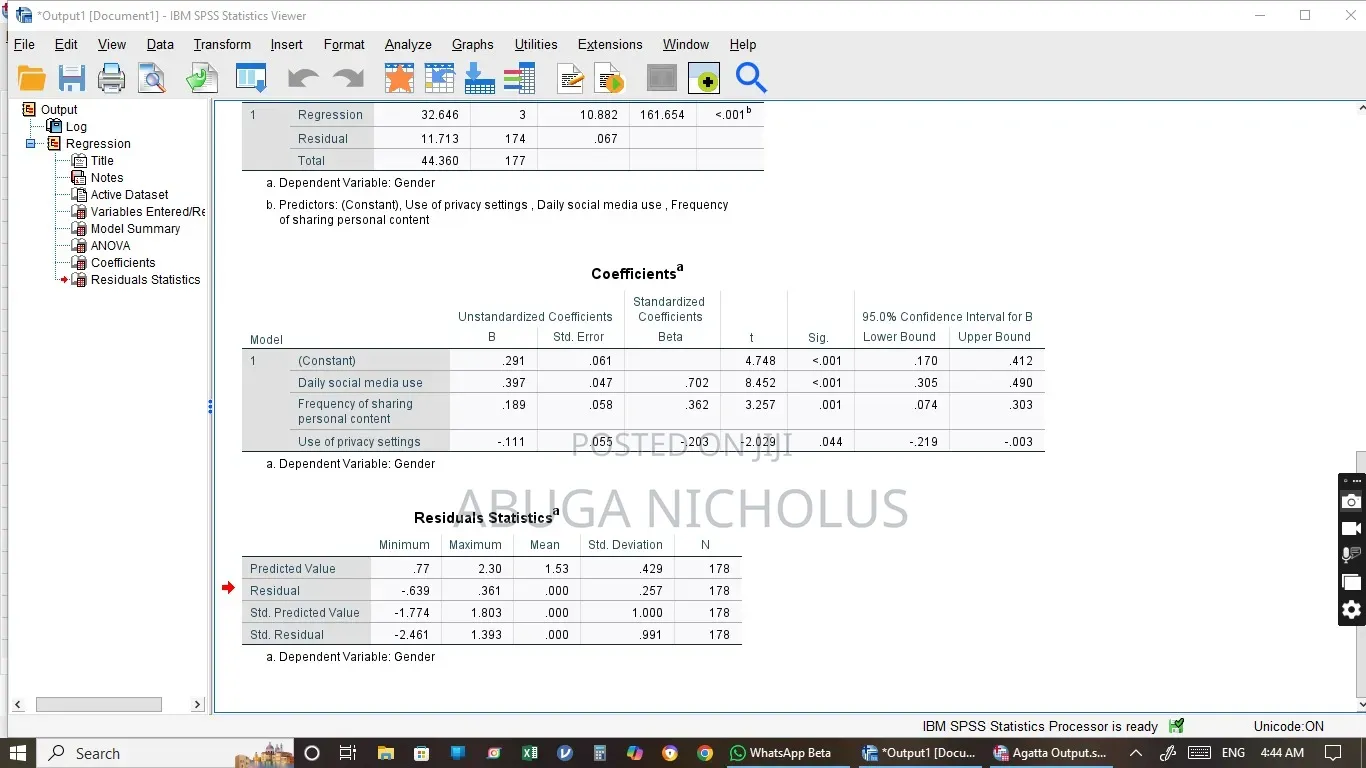Open the Extensions menu
This screenshot has width=1366, height=768.
pos(610,45)
